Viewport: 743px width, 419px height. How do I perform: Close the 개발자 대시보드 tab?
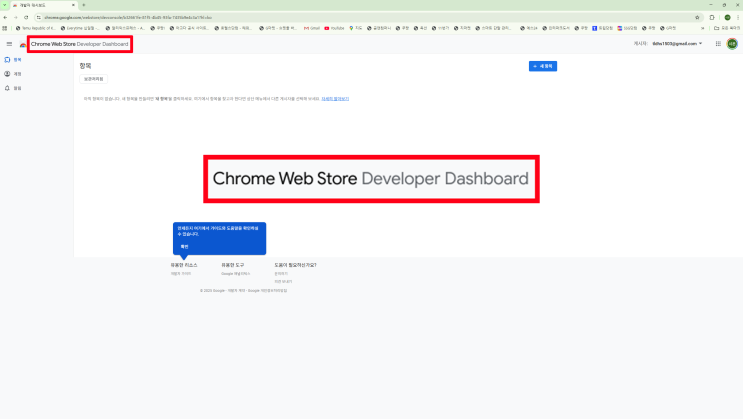73,5
